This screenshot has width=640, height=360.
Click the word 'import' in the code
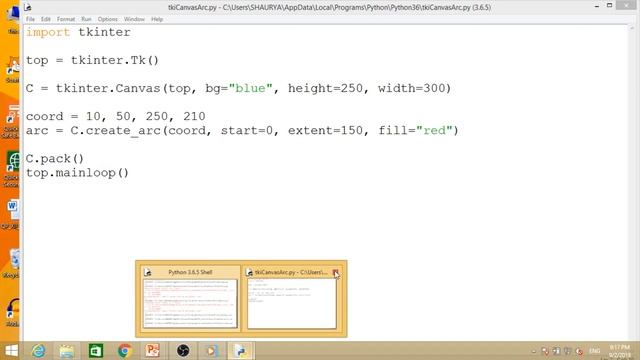48,32
